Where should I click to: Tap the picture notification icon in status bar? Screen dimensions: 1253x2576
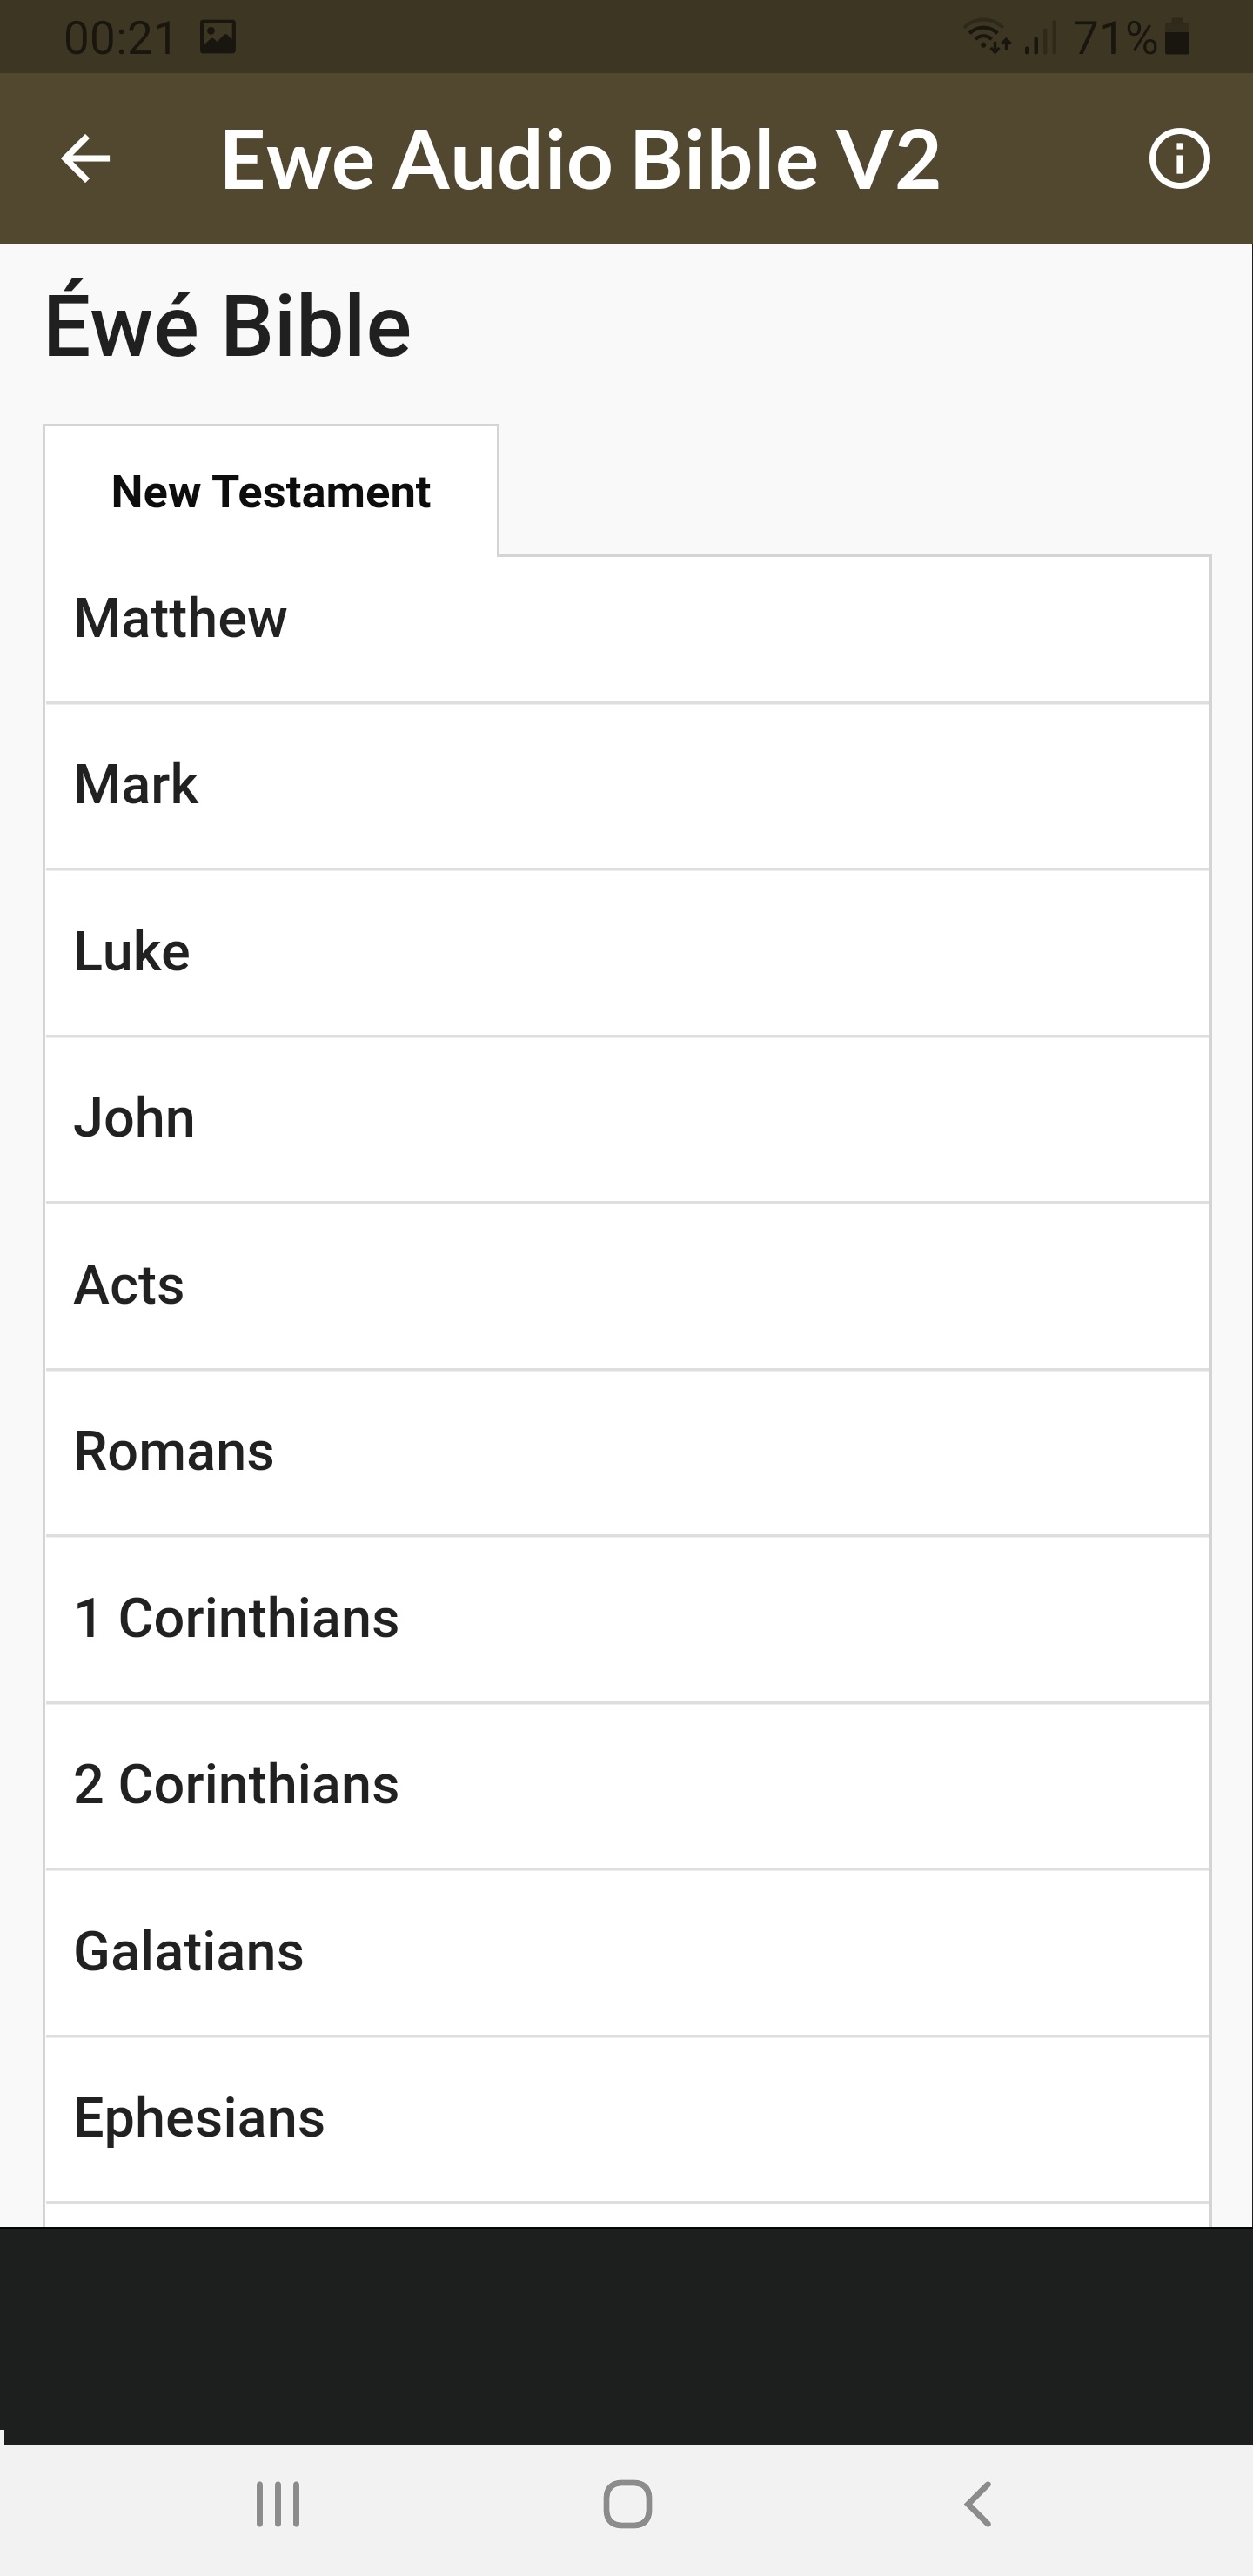coord(217,38)
